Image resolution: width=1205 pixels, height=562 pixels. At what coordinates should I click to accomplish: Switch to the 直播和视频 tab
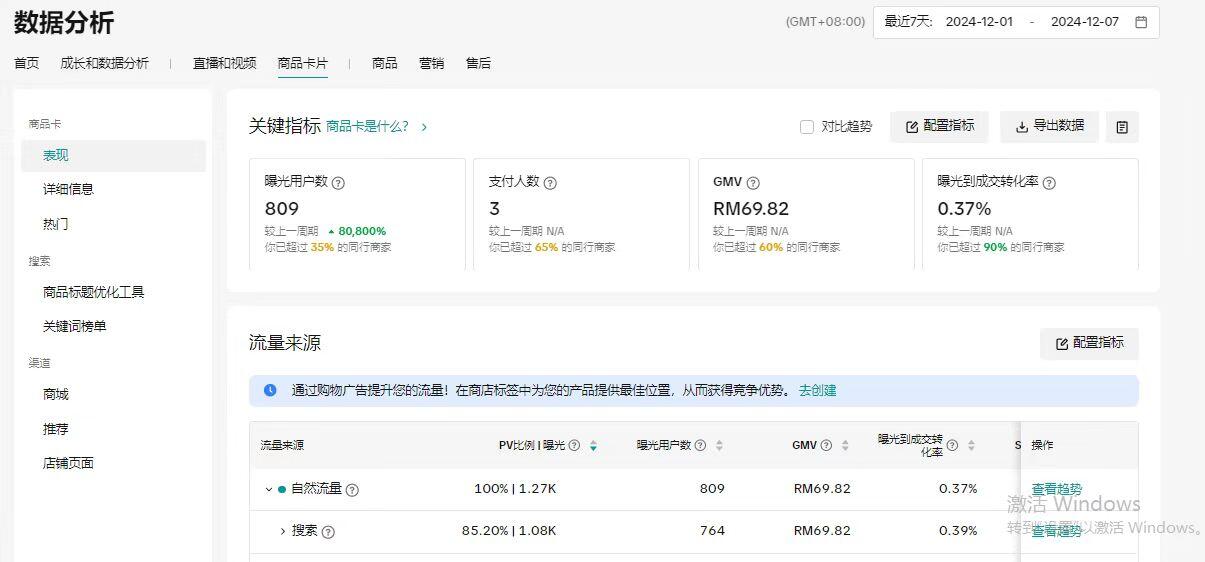point(224,63)
